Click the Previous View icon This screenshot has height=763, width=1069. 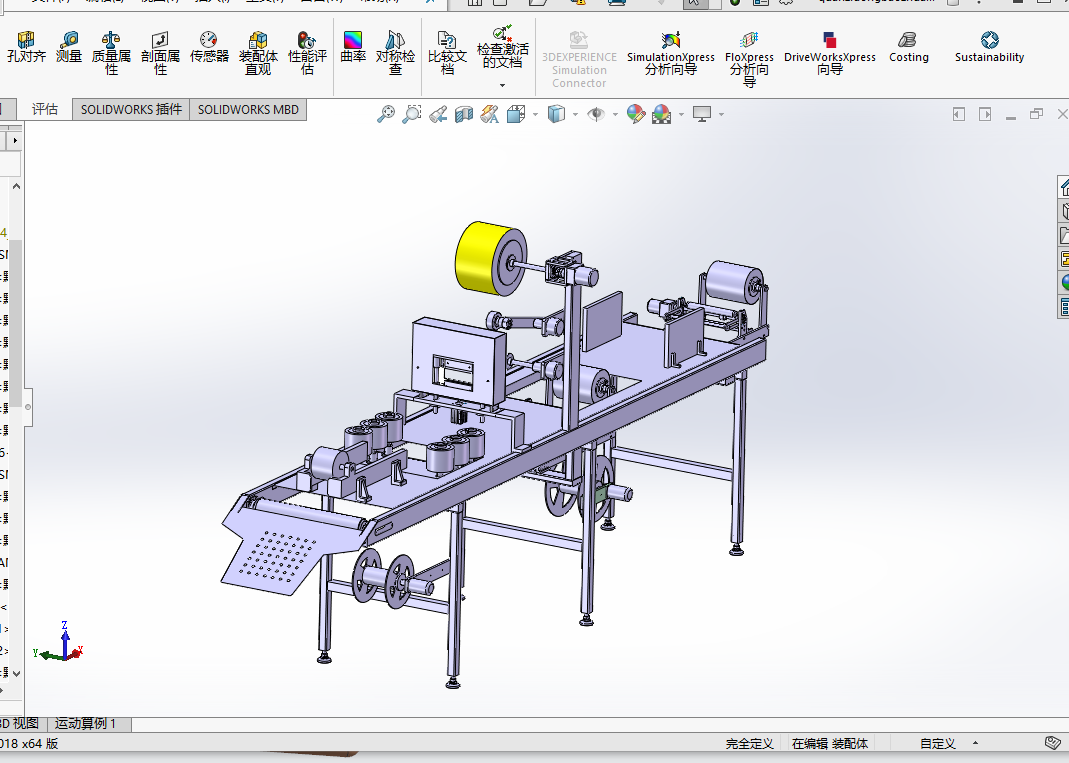438,114
